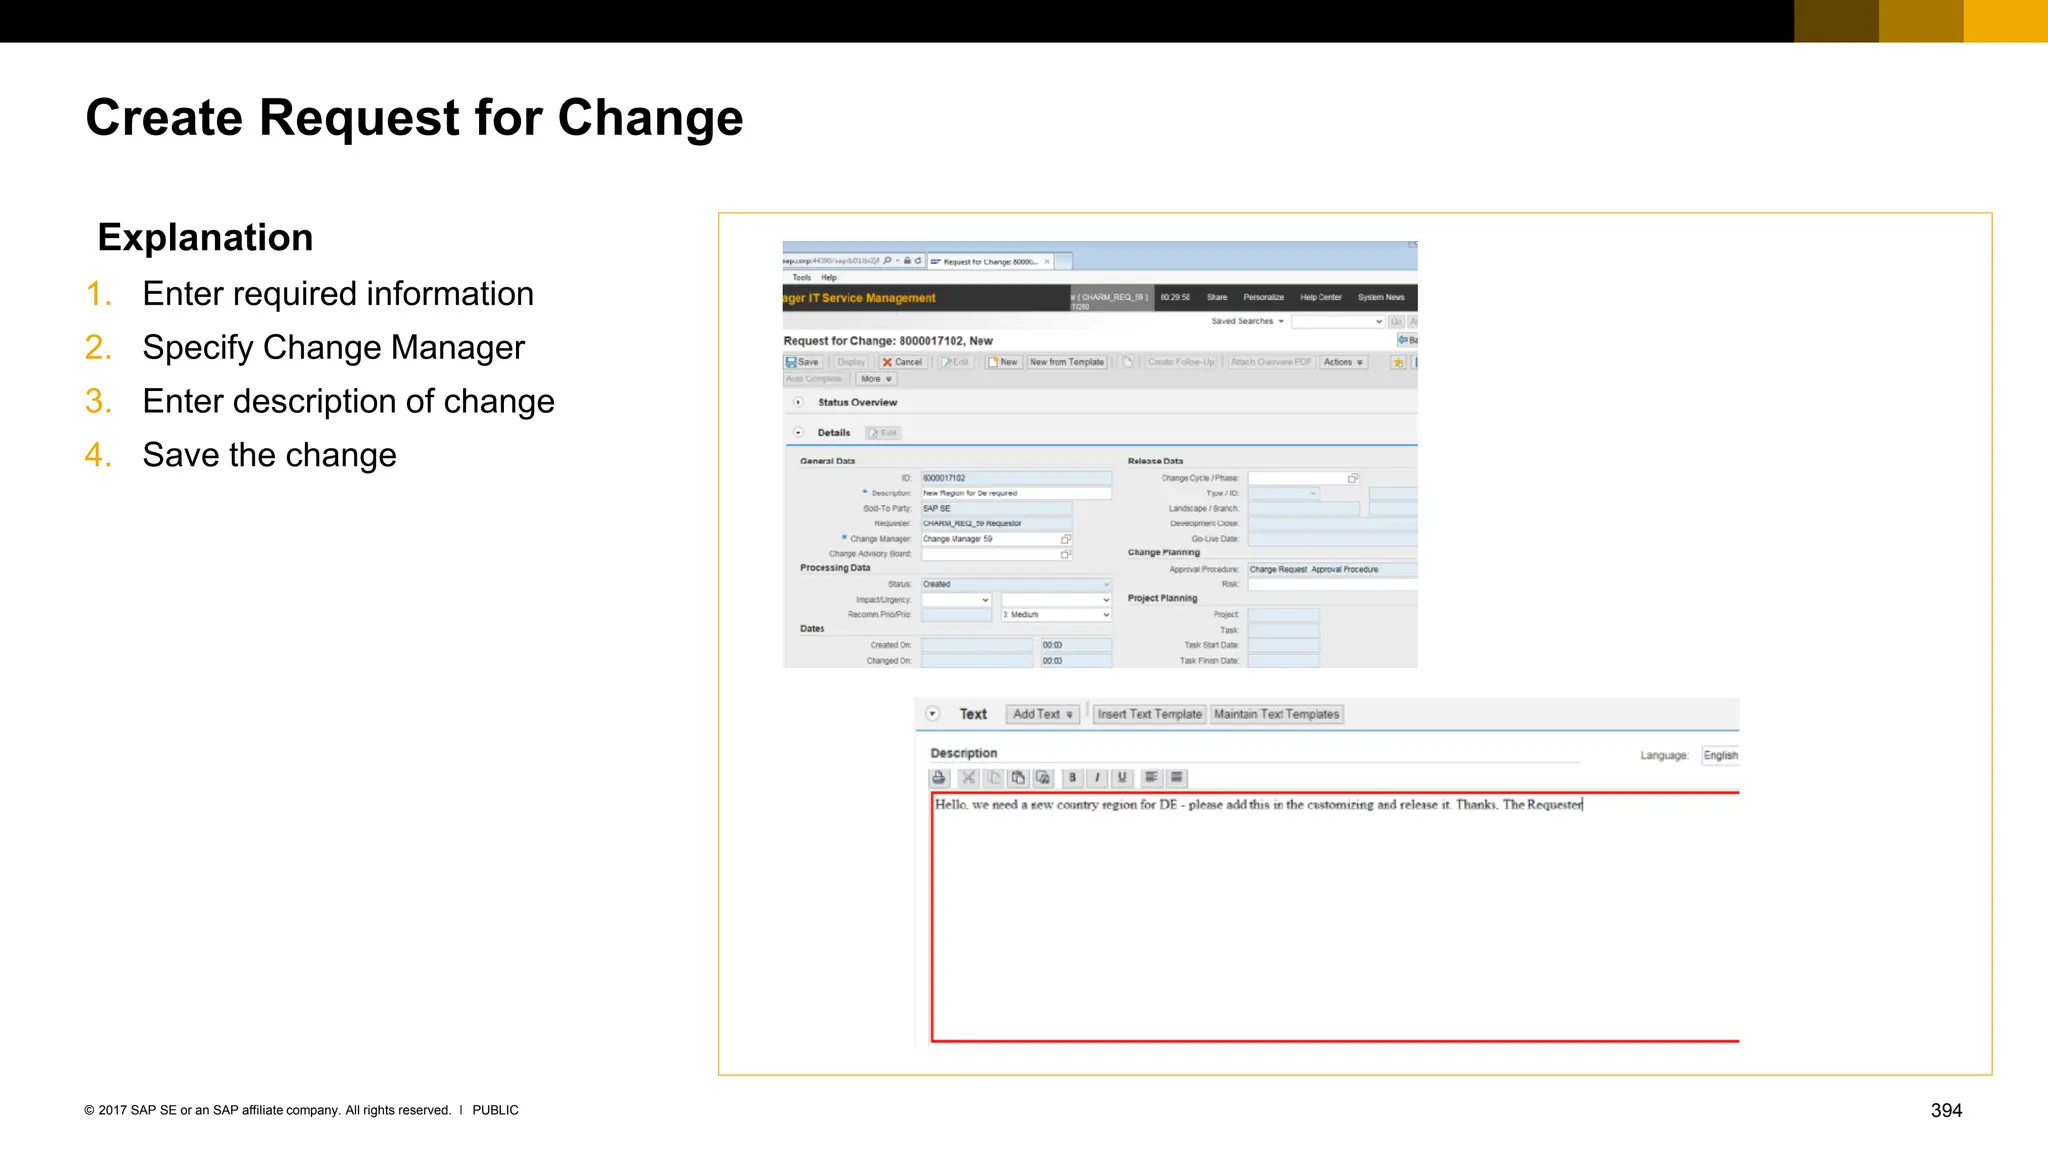Open value help for Change Cycle / Phase
This screenshot has width=2048, height=1152.
[1353, 478]
